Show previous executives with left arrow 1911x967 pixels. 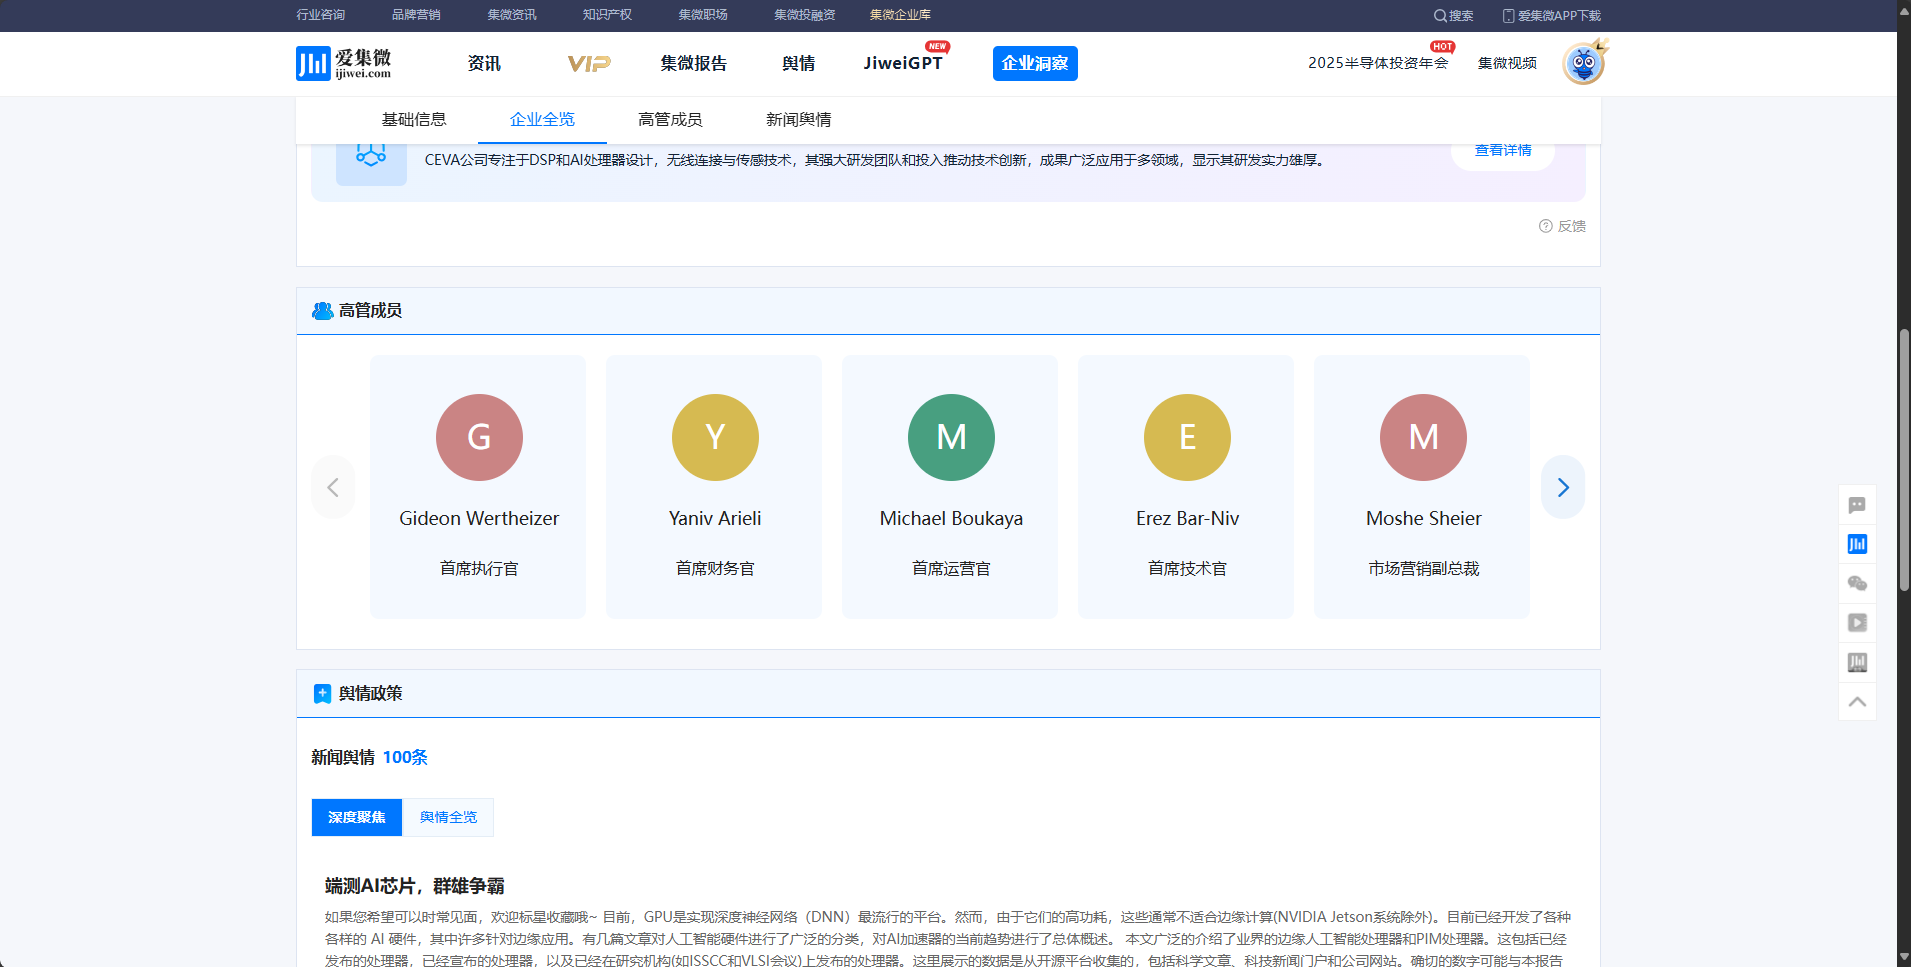click(x=333, y=487)
